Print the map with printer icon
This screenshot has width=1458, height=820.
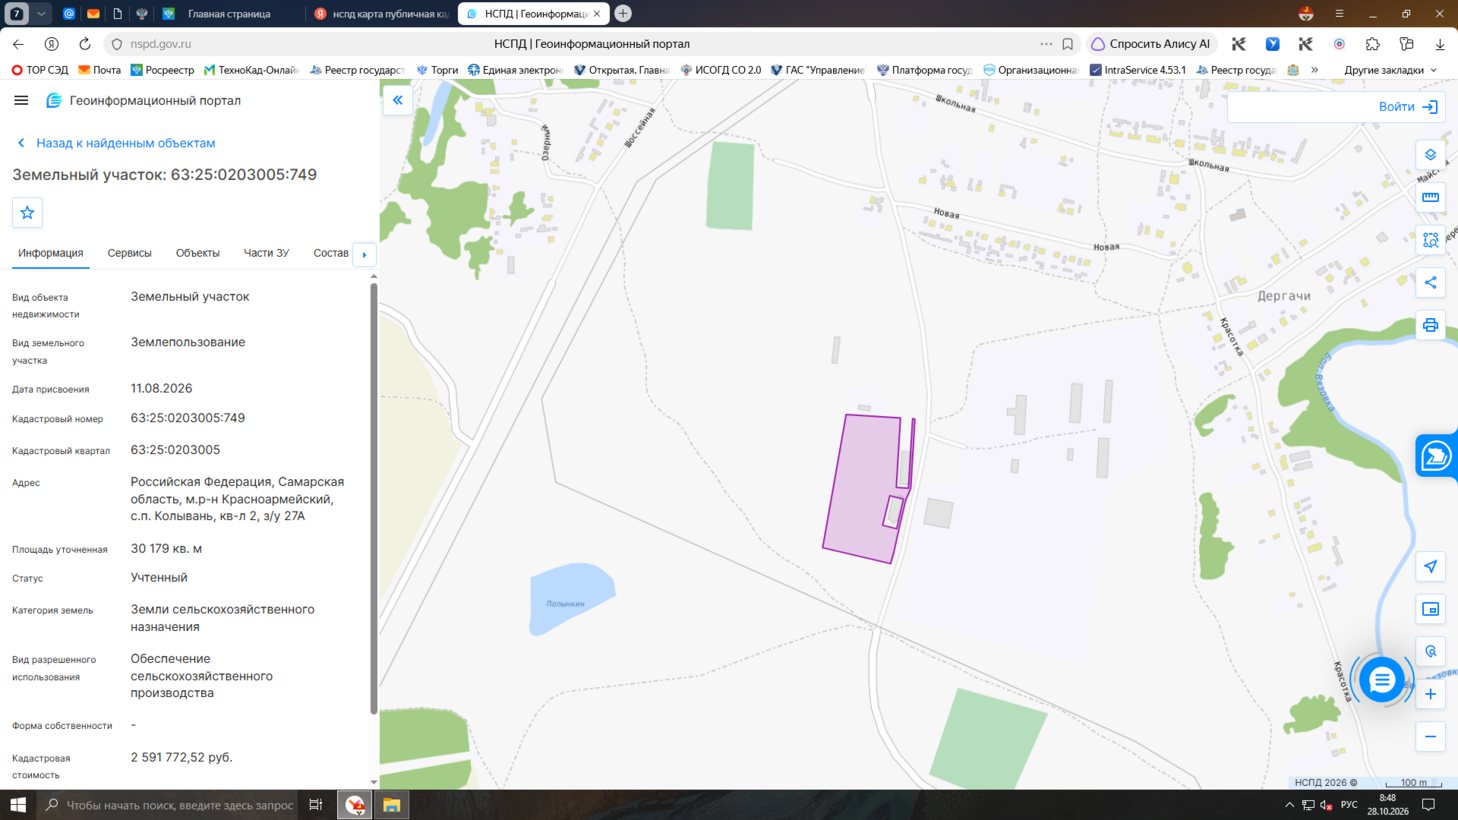tap(1430, 325)
